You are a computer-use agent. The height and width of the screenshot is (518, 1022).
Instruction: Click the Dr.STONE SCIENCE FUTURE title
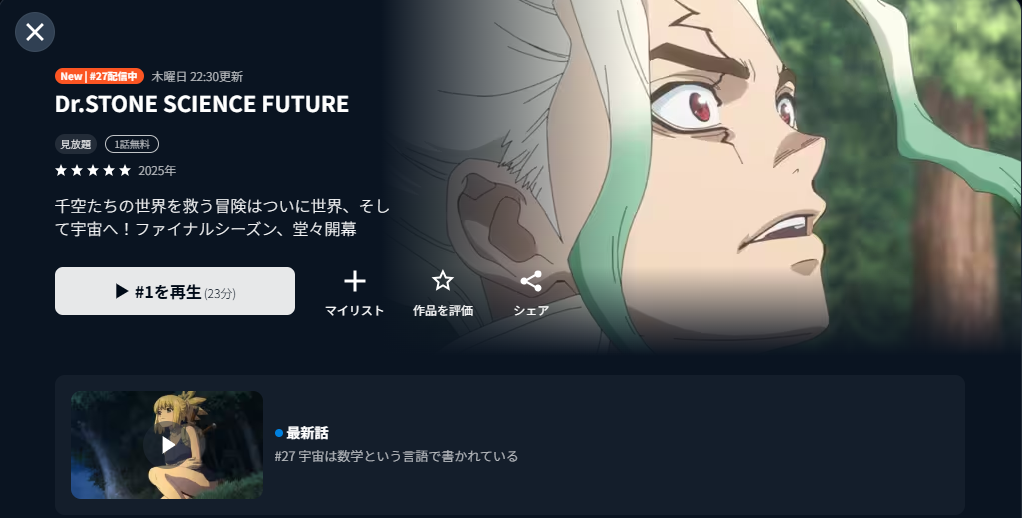(x=202, y=104)
